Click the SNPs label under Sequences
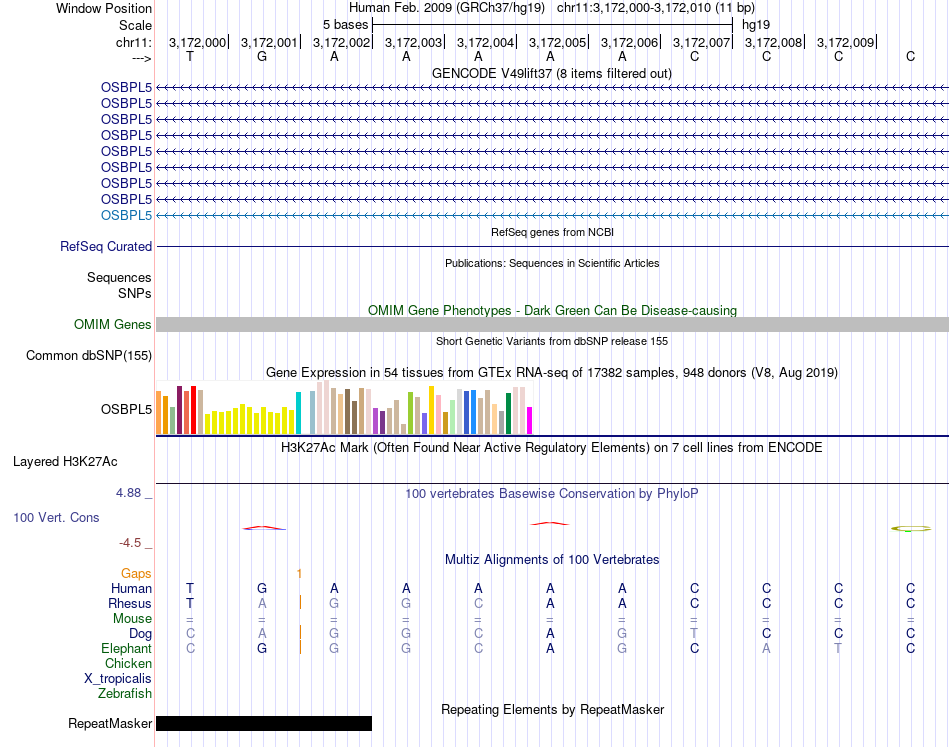Image resolution: width=950 pixels, height=747 pixels. [135, 293]
